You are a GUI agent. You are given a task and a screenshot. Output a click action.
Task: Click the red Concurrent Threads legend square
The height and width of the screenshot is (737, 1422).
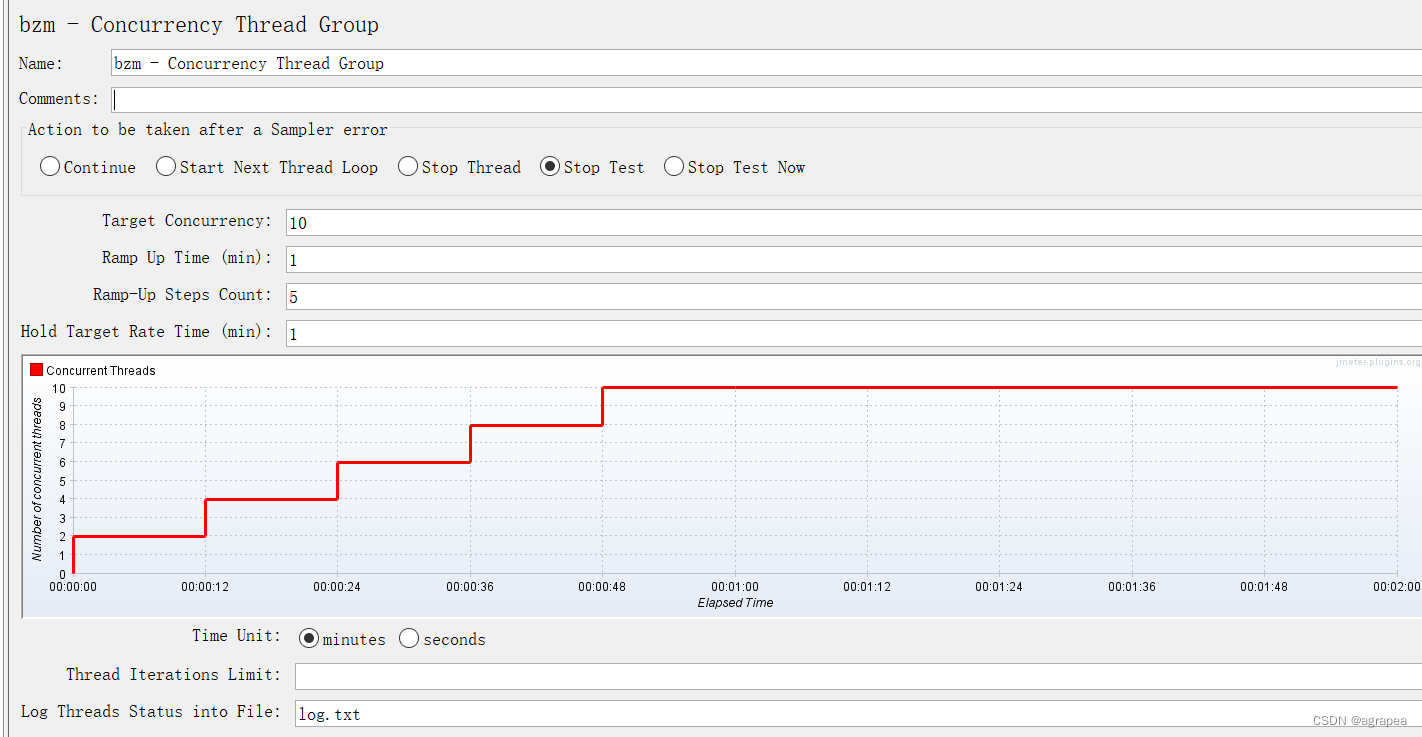[36, 369]
